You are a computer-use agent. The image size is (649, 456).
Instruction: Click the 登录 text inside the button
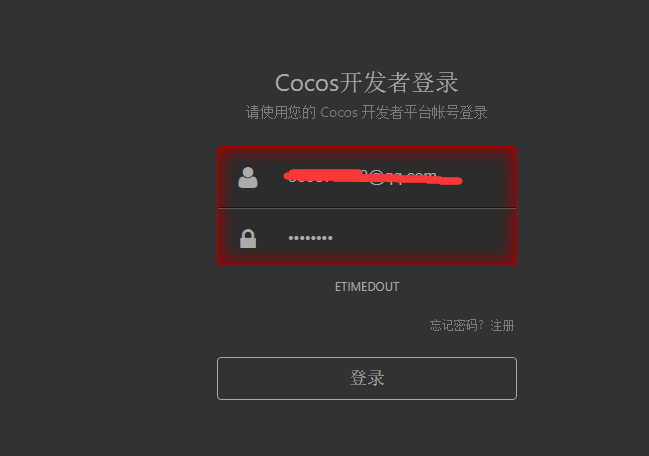pos(367,378)
